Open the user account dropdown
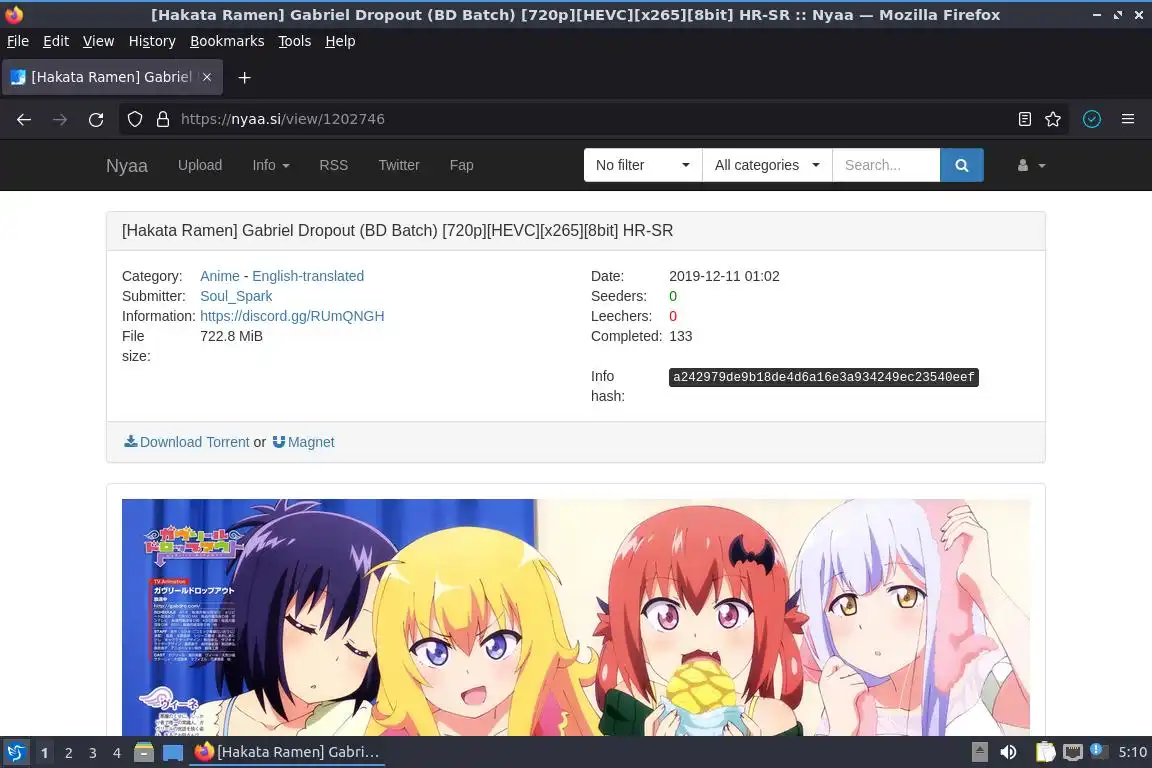This screenshot has width=1152, height=768. pos(1031,165)
